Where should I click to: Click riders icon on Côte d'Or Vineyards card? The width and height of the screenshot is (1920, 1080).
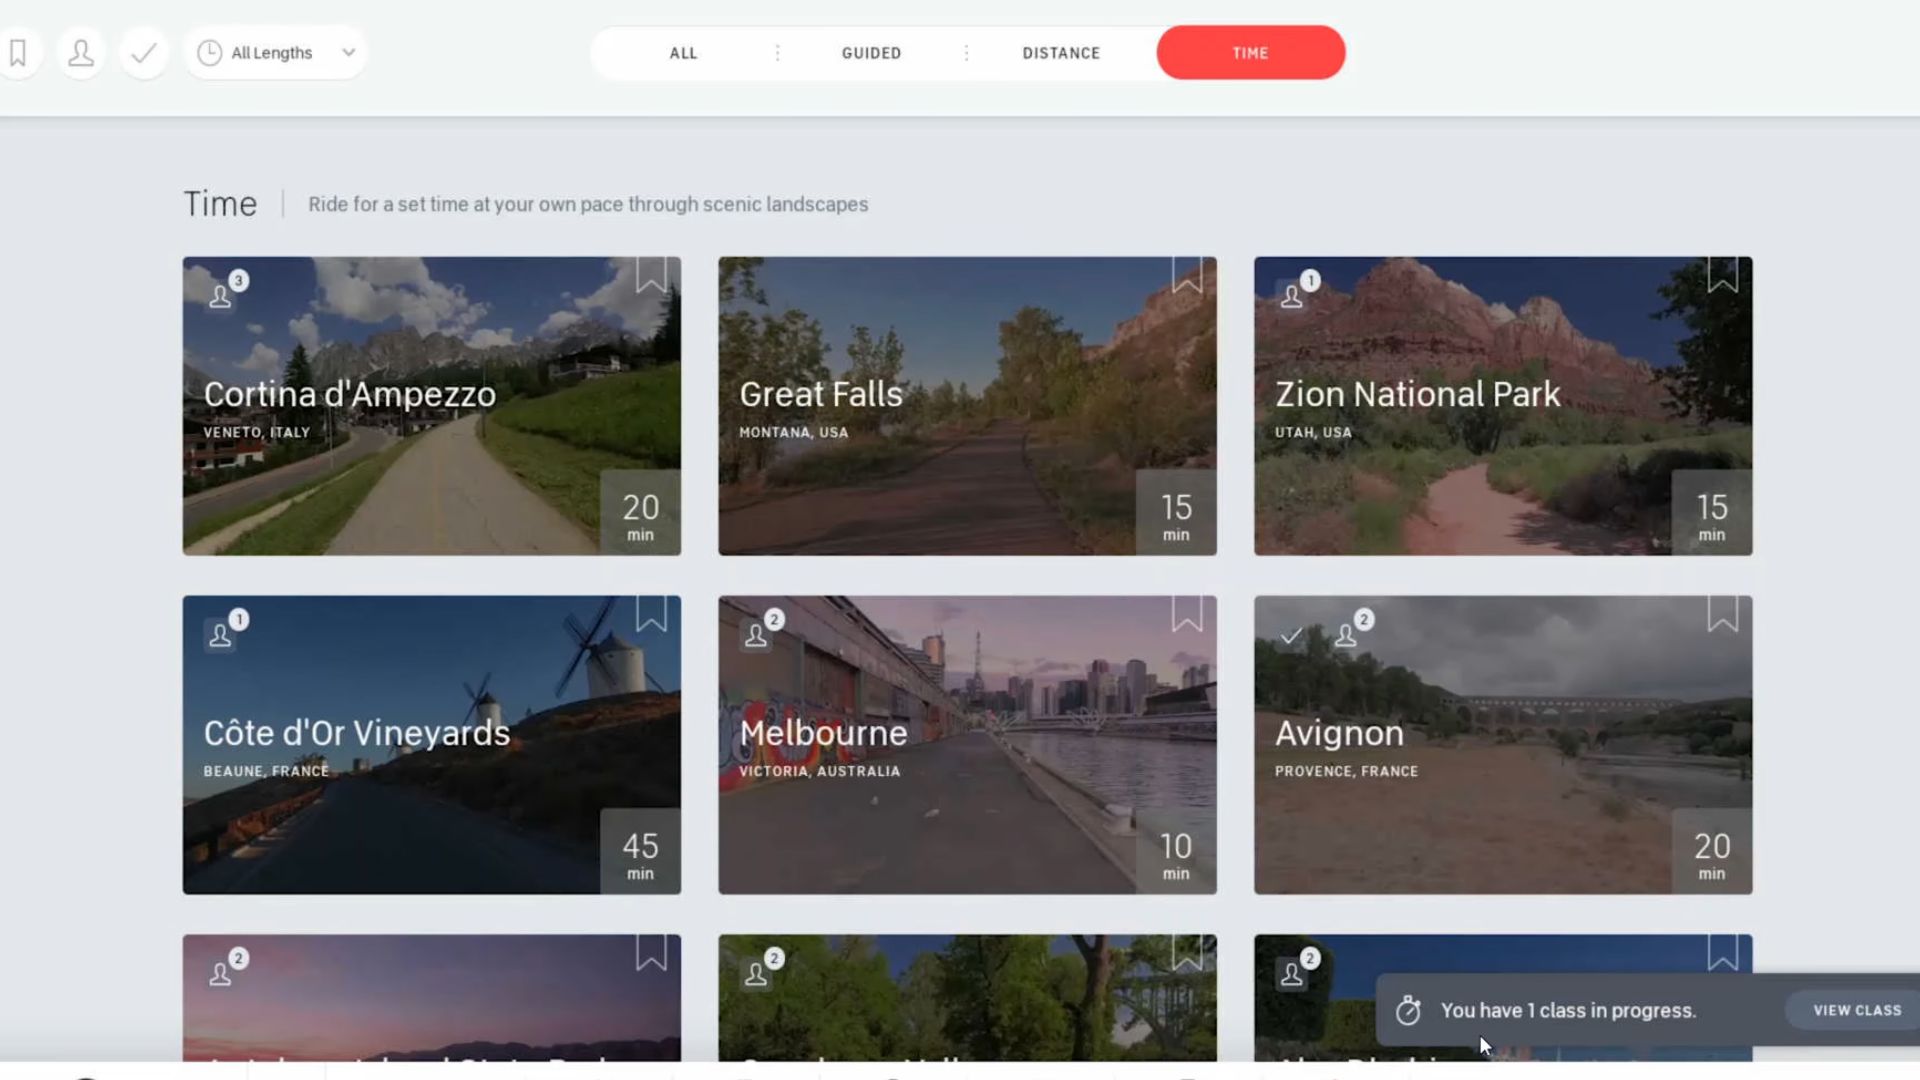[221, 636]
